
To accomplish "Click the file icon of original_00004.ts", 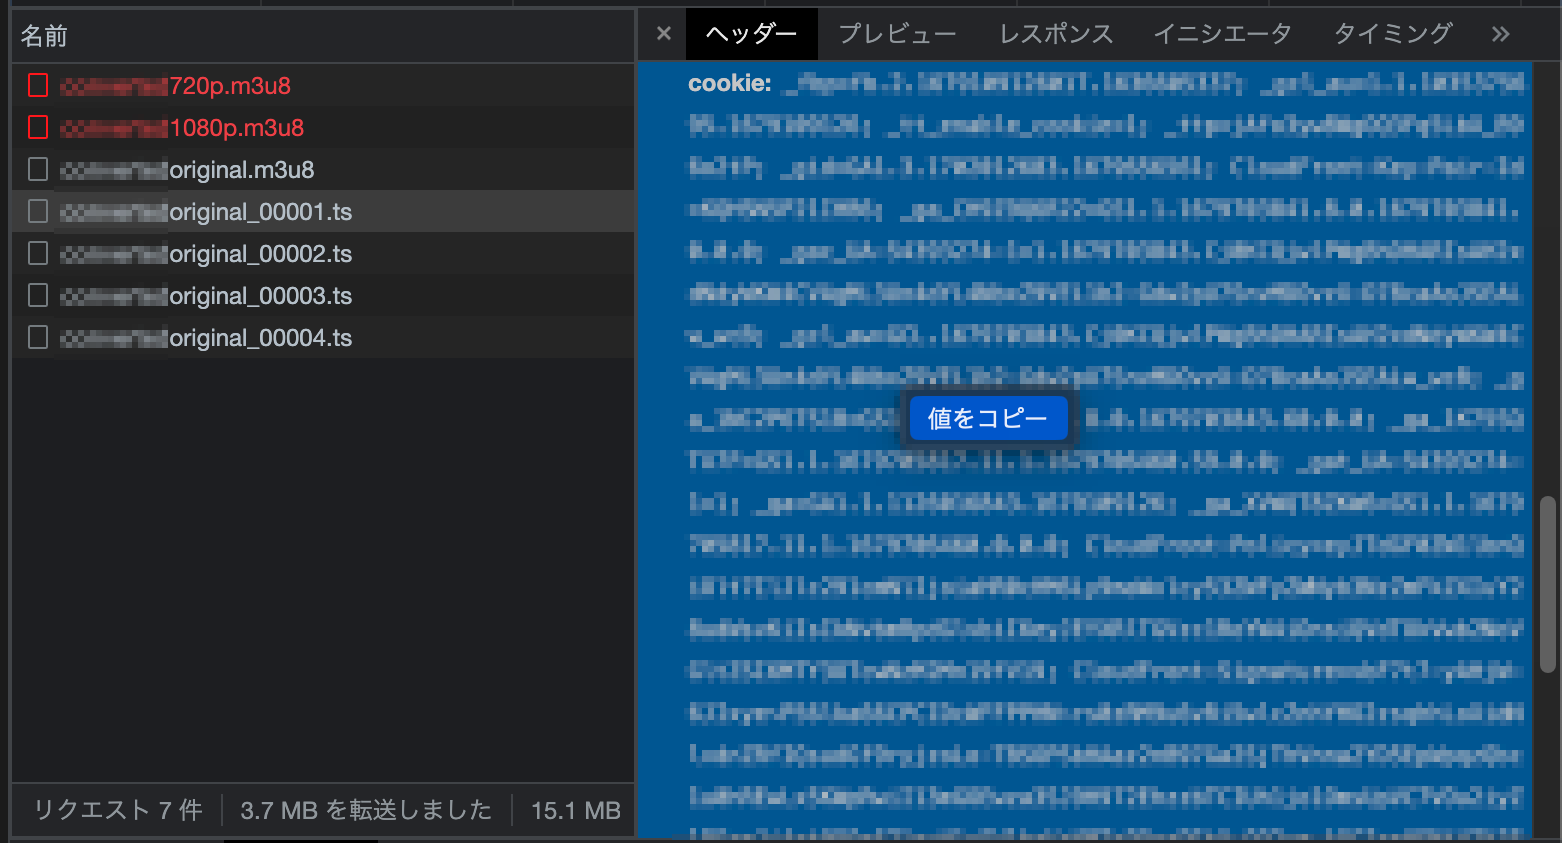I will (x=38, y=338).
